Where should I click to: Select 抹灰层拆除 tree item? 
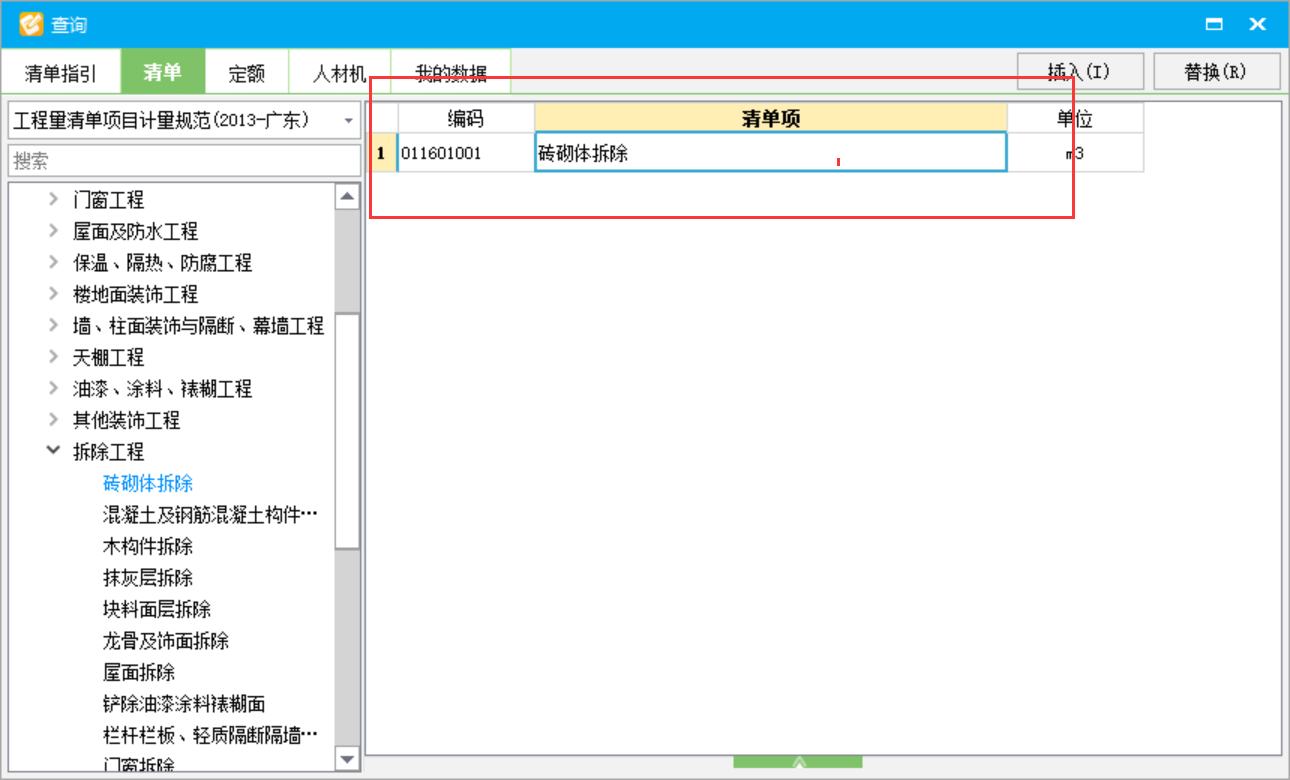click(148, 578)
